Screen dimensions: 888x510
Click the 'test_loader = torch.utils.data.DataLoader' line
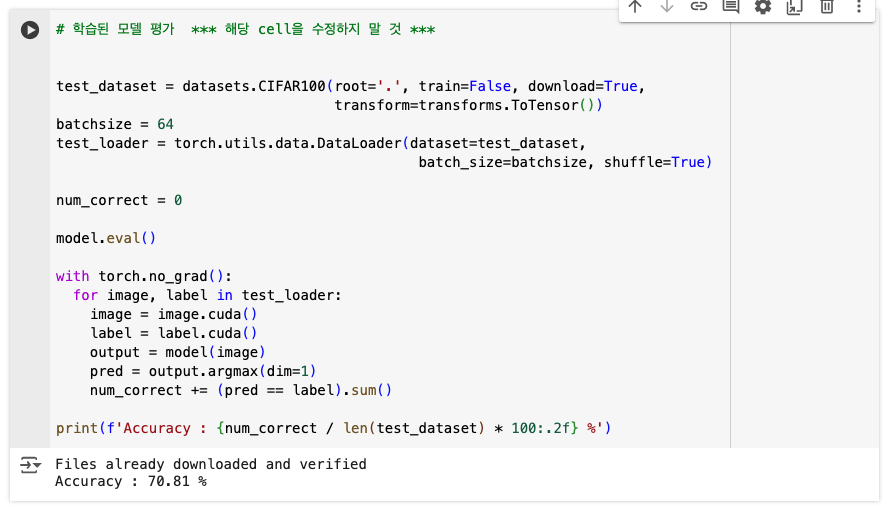click(321, 143)
